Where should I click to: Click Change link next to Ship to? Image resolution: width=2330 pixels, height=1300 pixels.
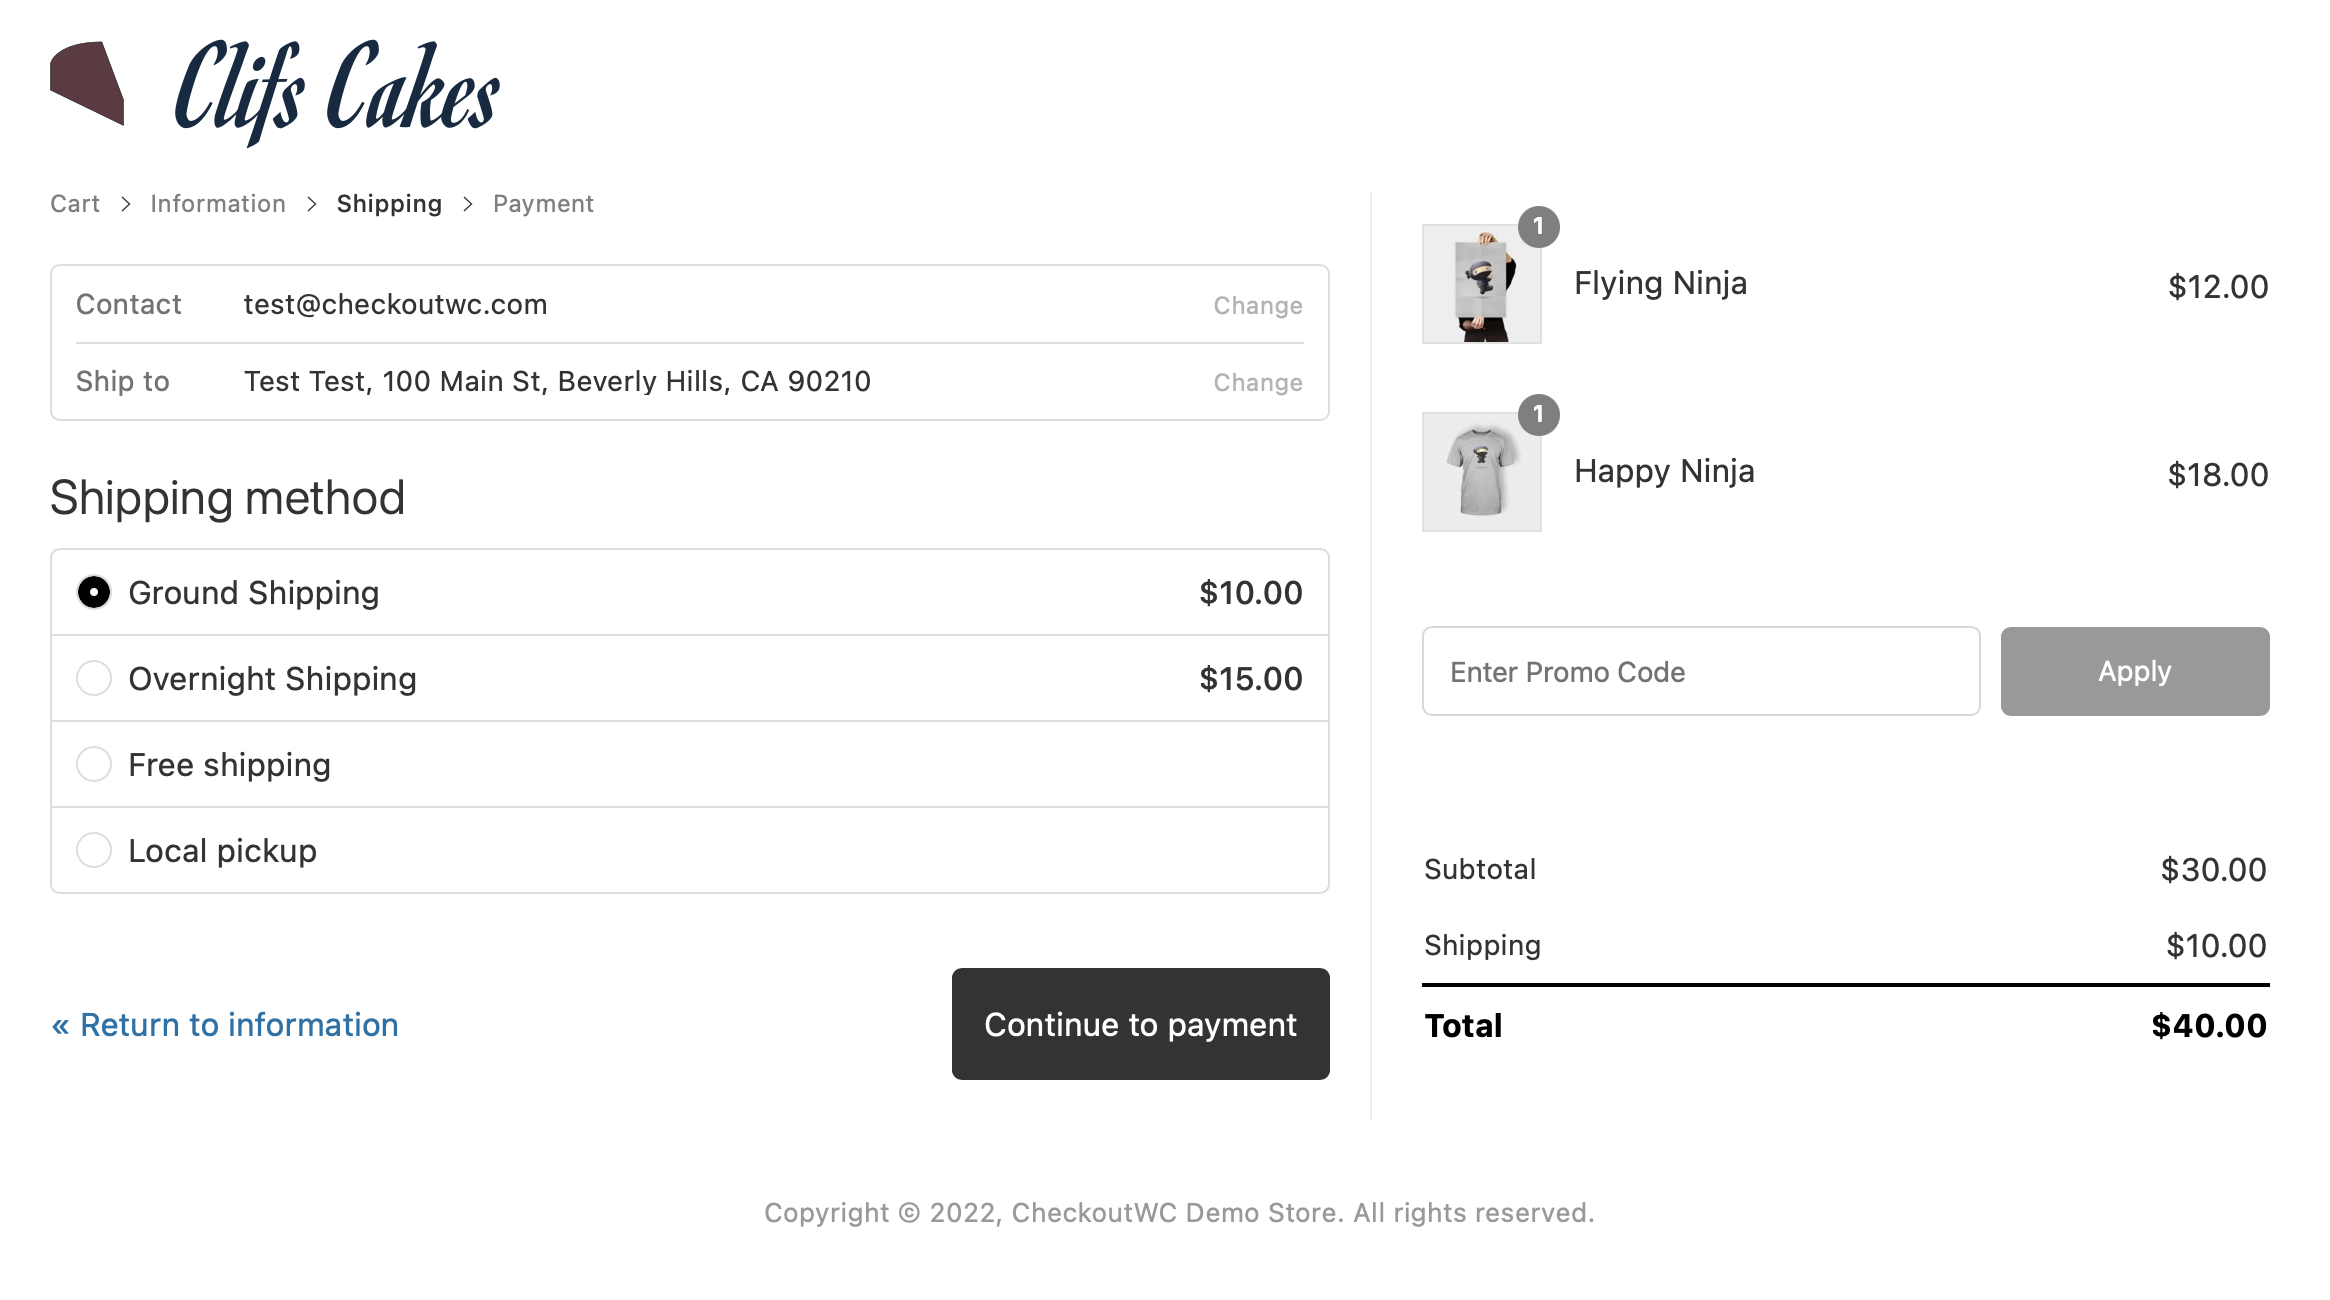[1258, 381]
